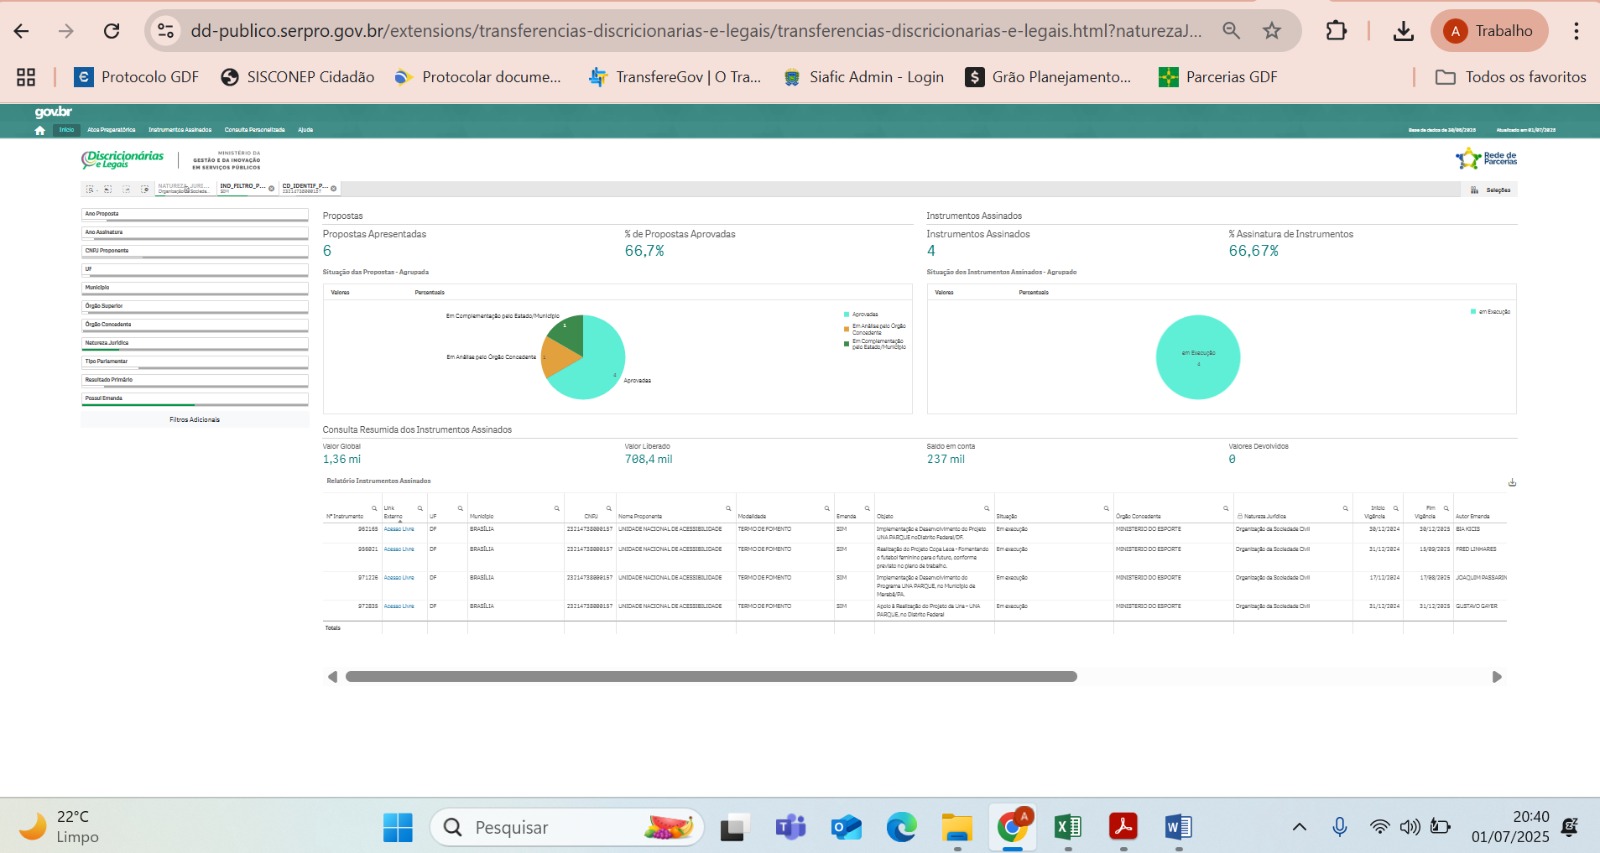
Task: Remove the IND_FILTRO_P selection chip
Action: [271, 188]
